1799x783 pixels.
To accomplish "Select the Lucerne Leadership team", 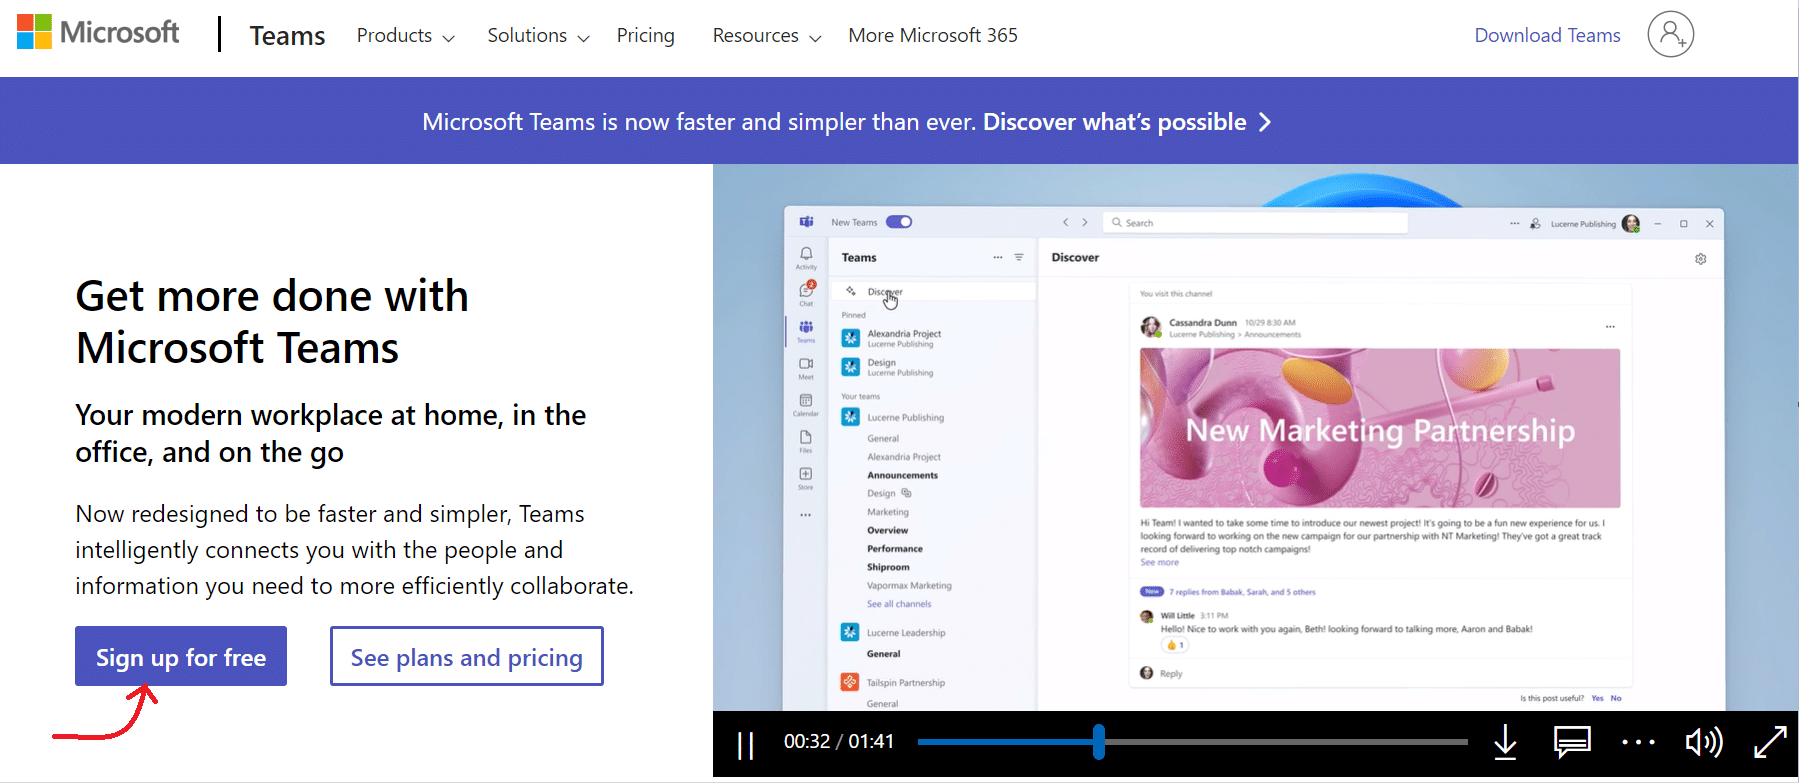I will [905, 632].
